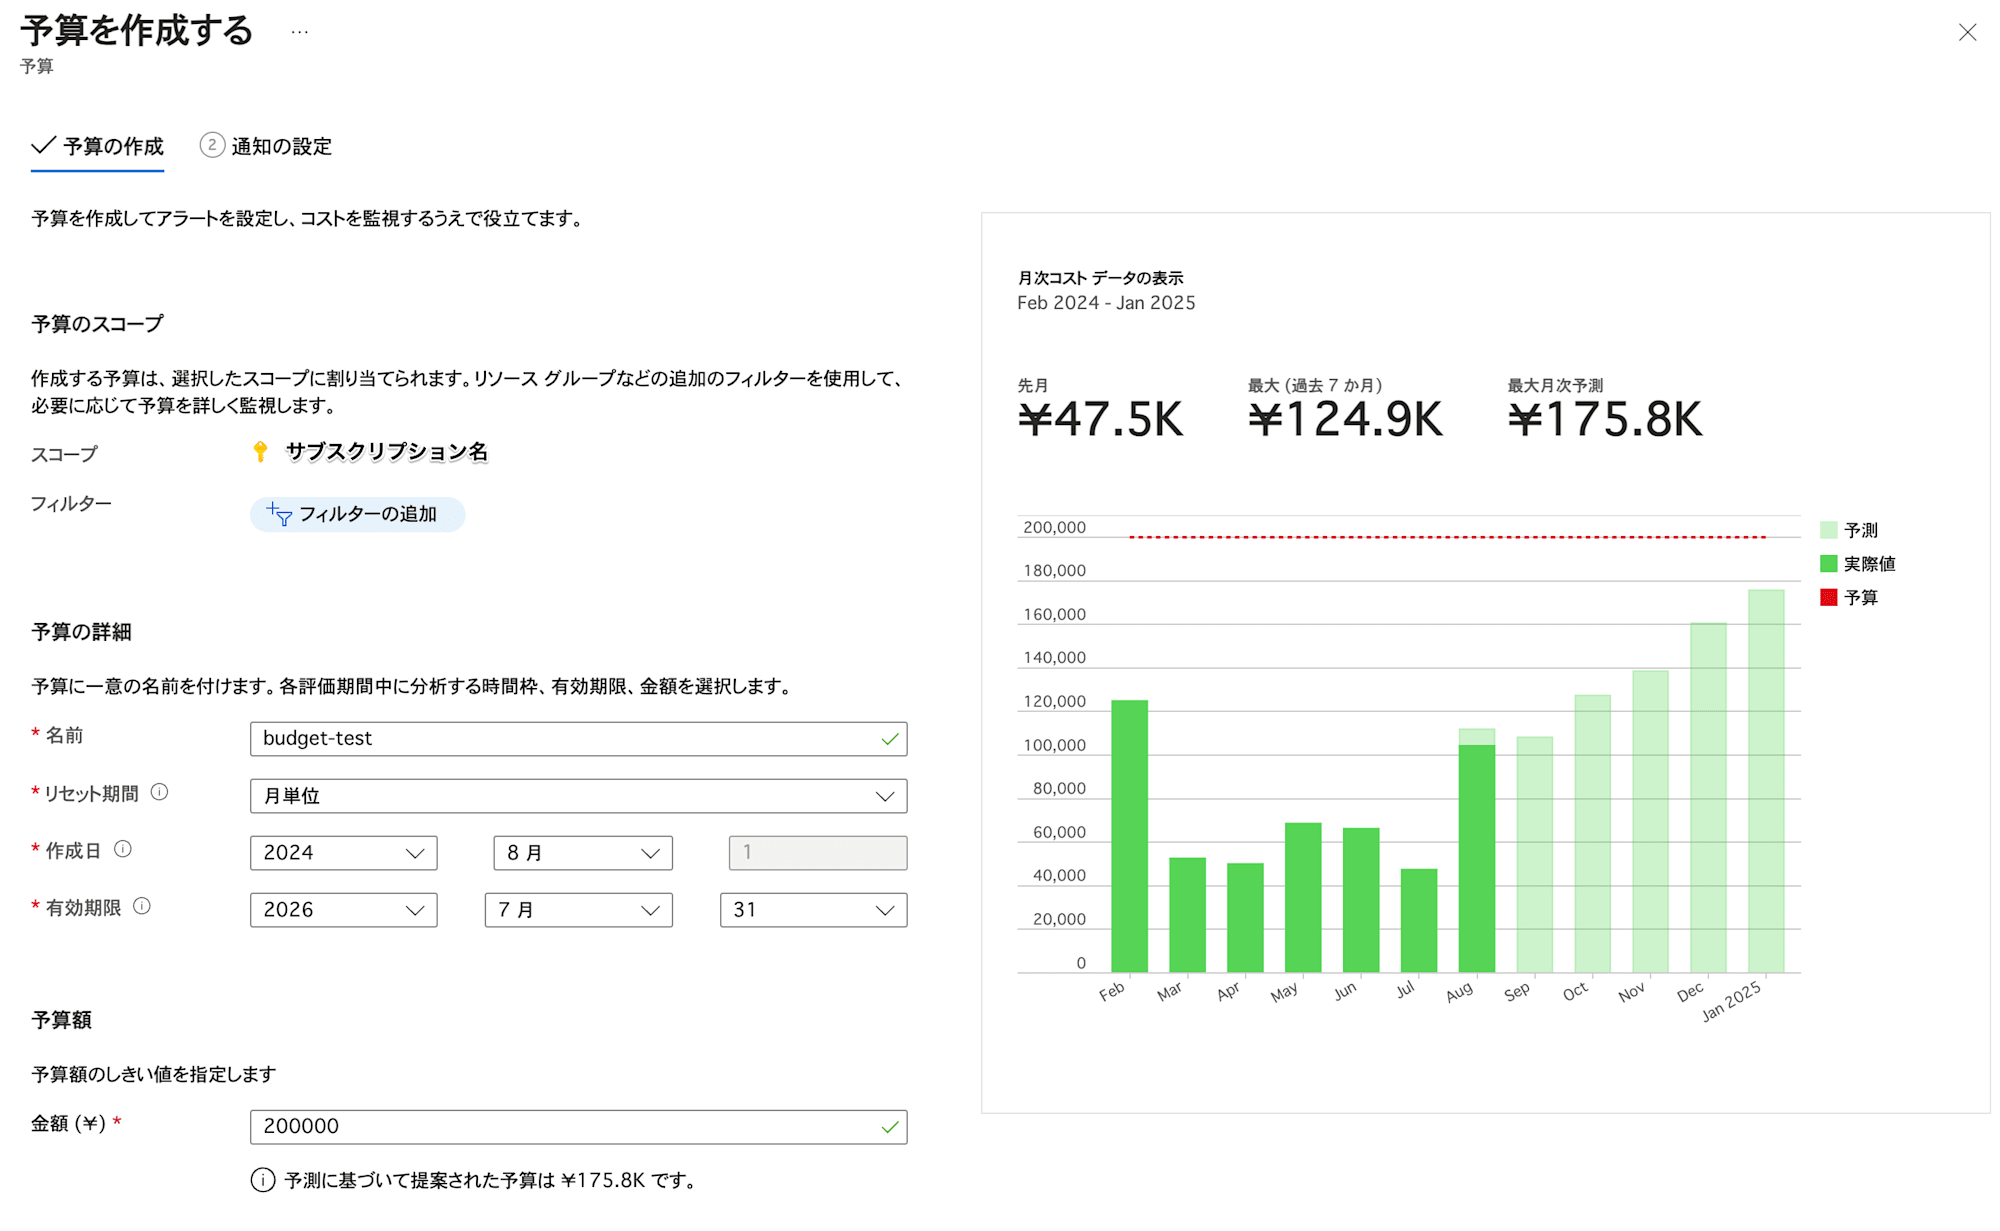Screen dimensions: 2000x1231
Task: Click the 予算 breadcrumb under title
Action: (37, 66)
